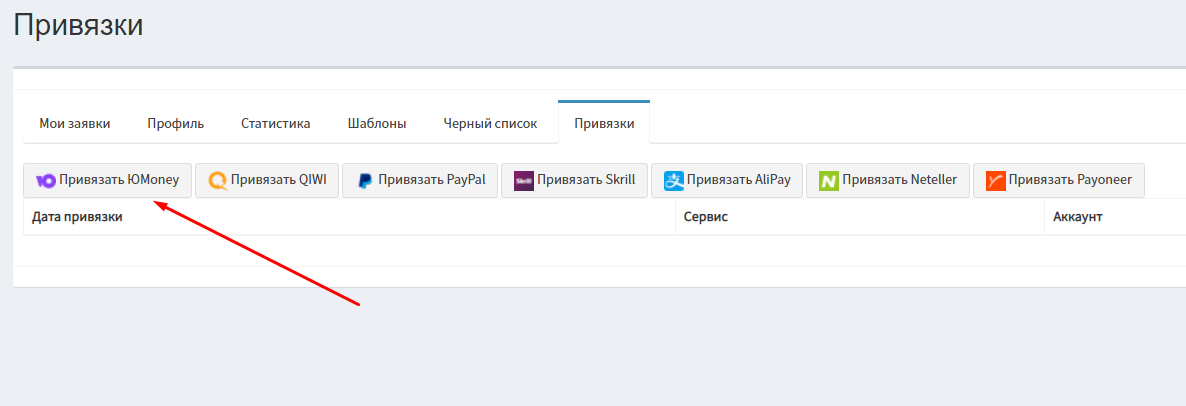Switch to the Профиль tab

[x=176, y=124]
